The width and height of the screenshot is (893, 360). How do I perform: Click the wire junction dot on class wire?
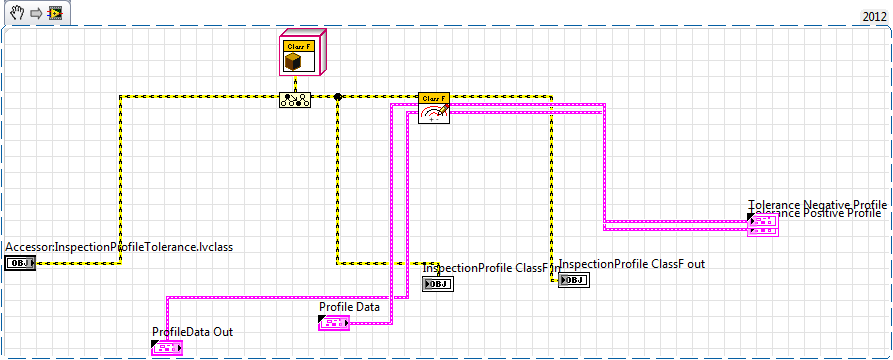pyautogui.click(x=337, y=97)
